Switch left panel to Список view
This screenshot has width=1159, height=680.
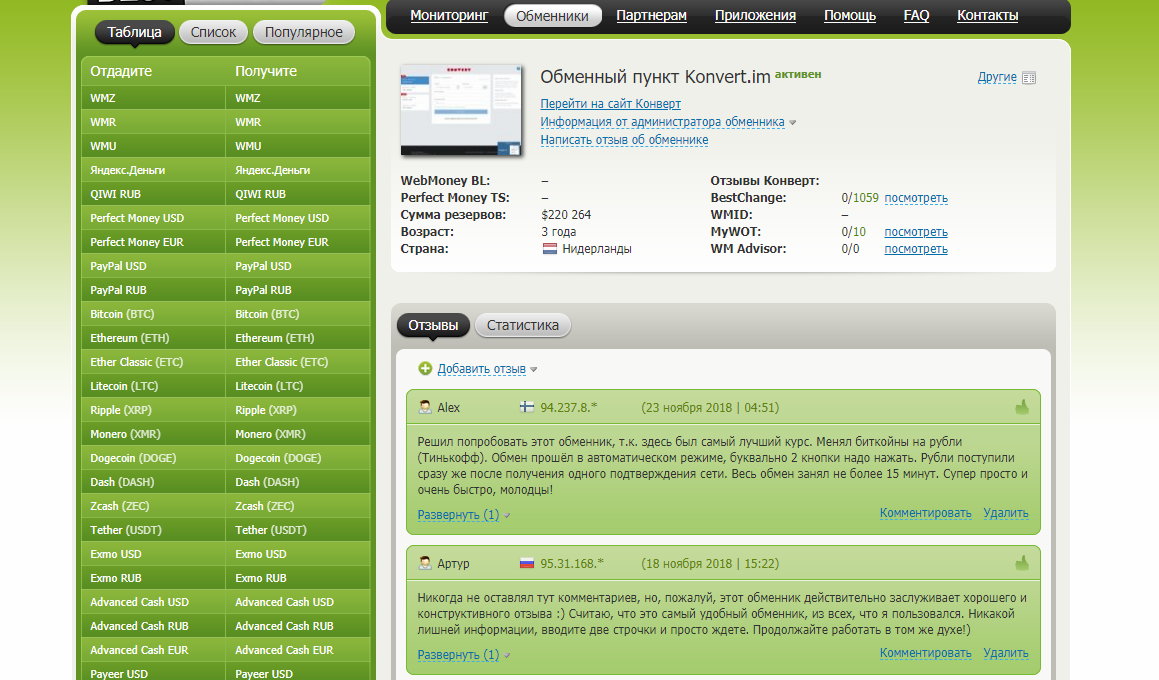(213, 32)
